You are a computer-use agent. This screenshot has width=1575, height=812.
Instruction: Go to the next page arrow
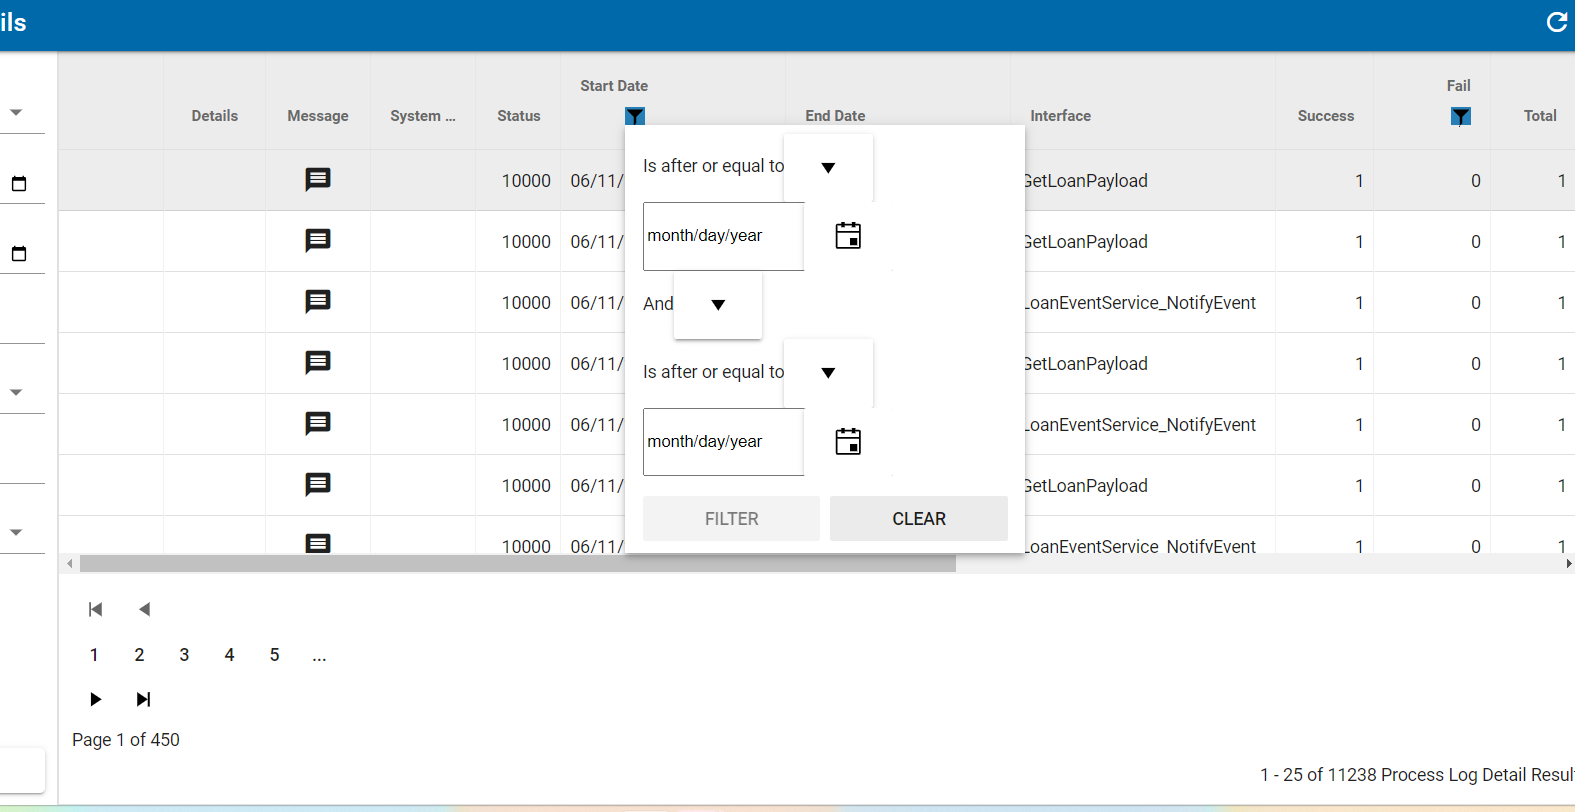95,699
